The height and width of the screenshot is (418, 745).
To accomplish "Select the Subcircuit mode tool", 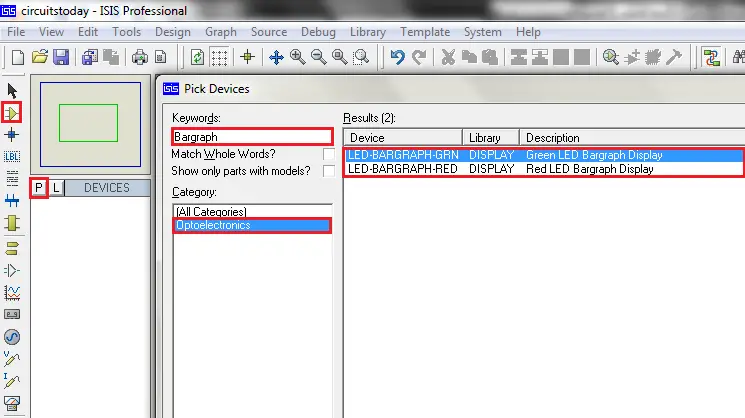I will [12, 223].
